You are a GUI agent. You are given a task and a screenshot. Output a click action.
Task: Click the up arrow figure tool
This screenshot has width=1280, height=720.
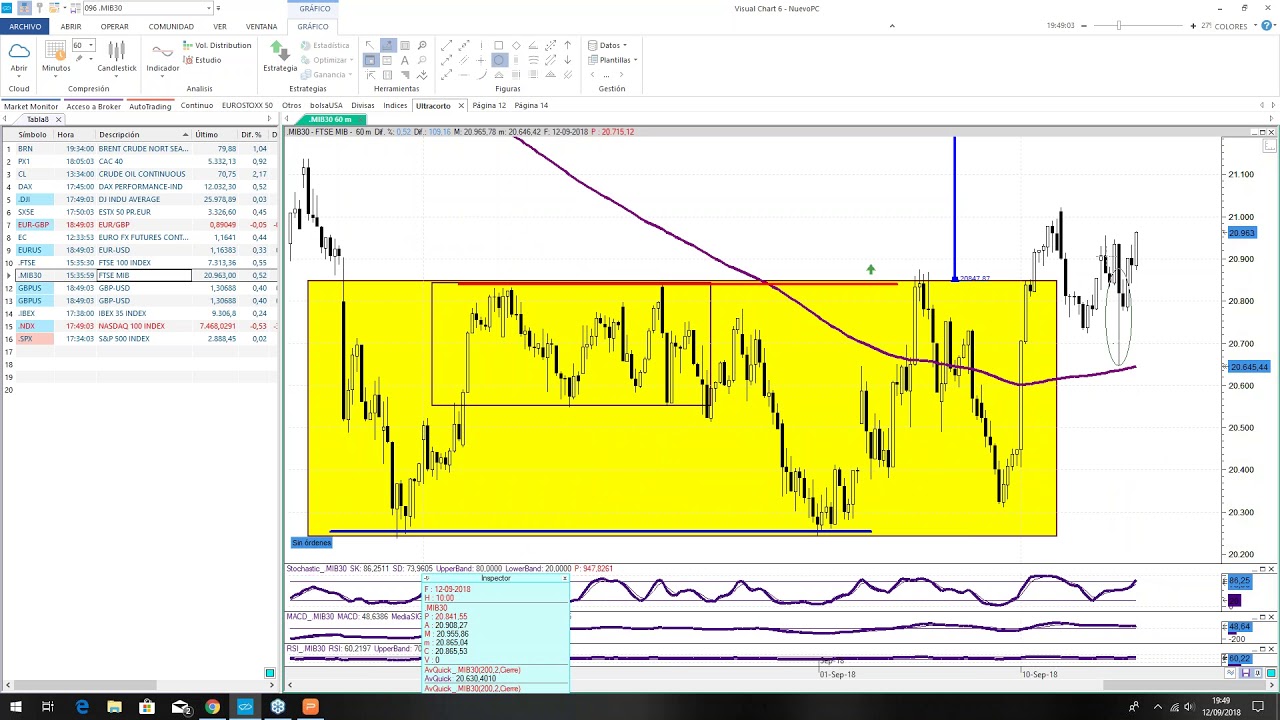coord(568,45)
